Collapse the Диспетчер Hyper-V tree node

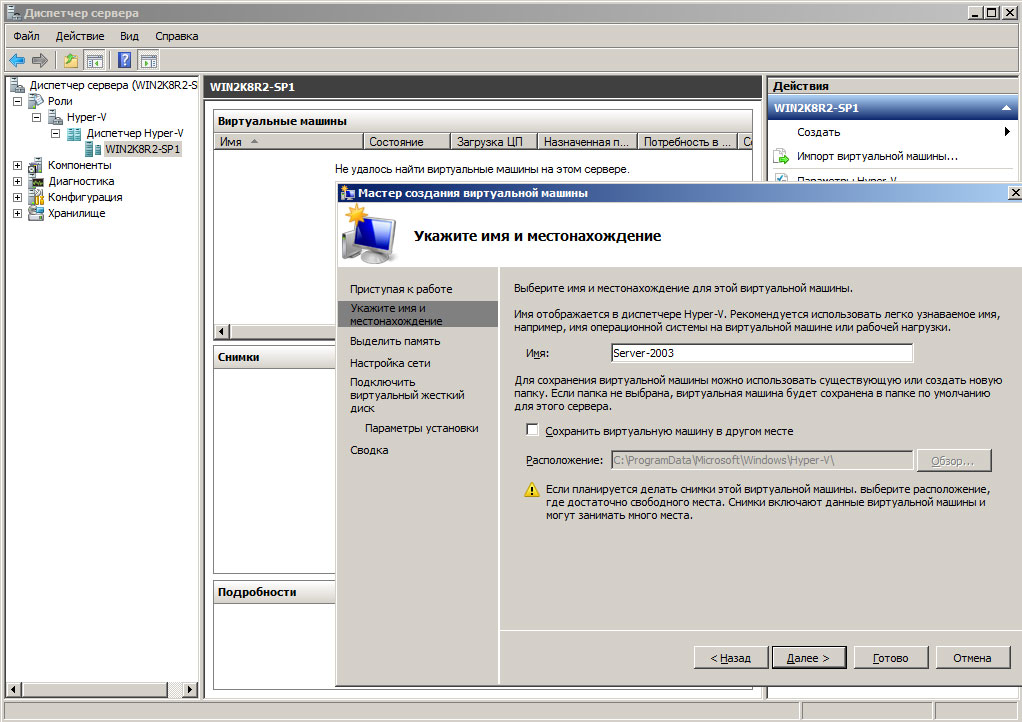point(56,134)
